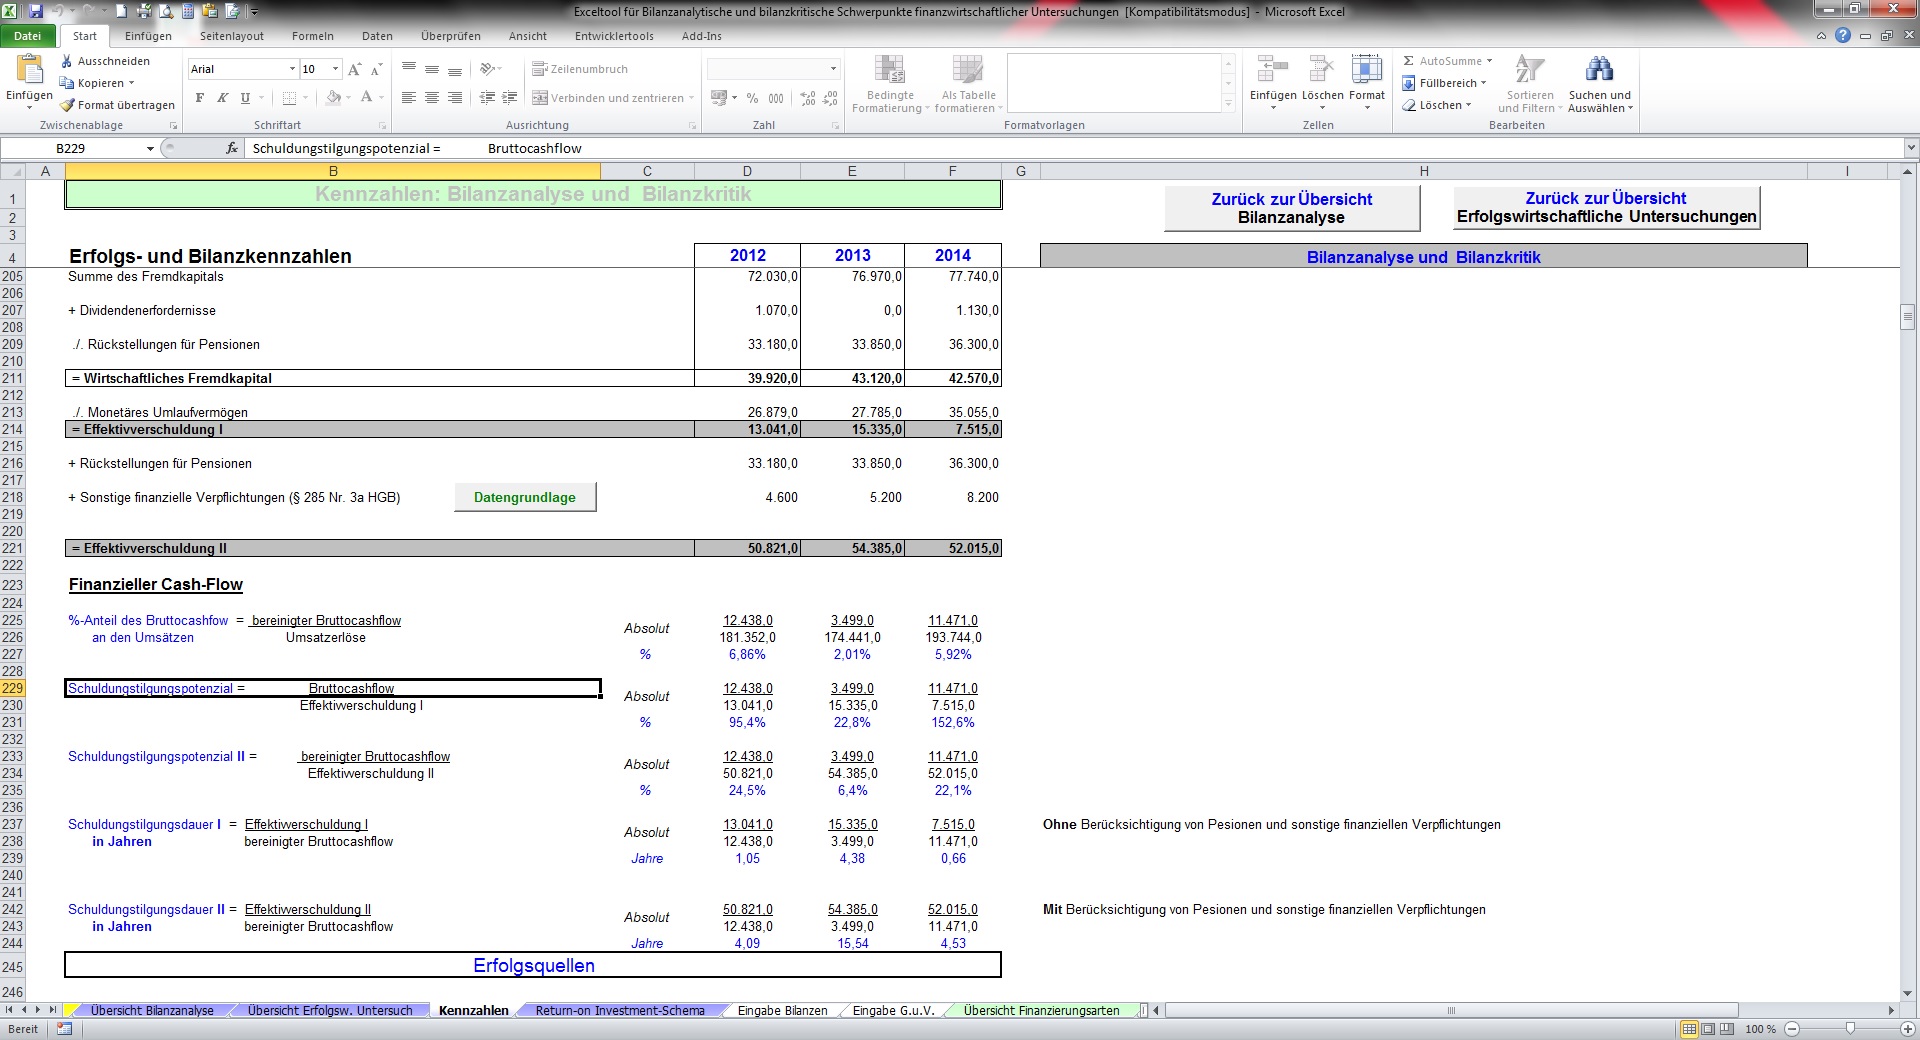Image resolution: width=1920 pixels, height=1040 pixels.
Task: Apply thousands separator 000 format
Action: (x=776, y=98)
